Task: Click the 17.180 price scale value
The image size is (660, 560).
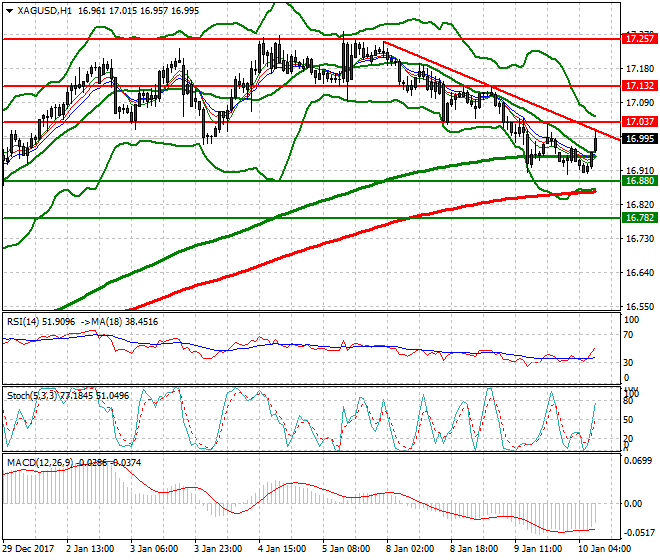Action: click(640, 69)
